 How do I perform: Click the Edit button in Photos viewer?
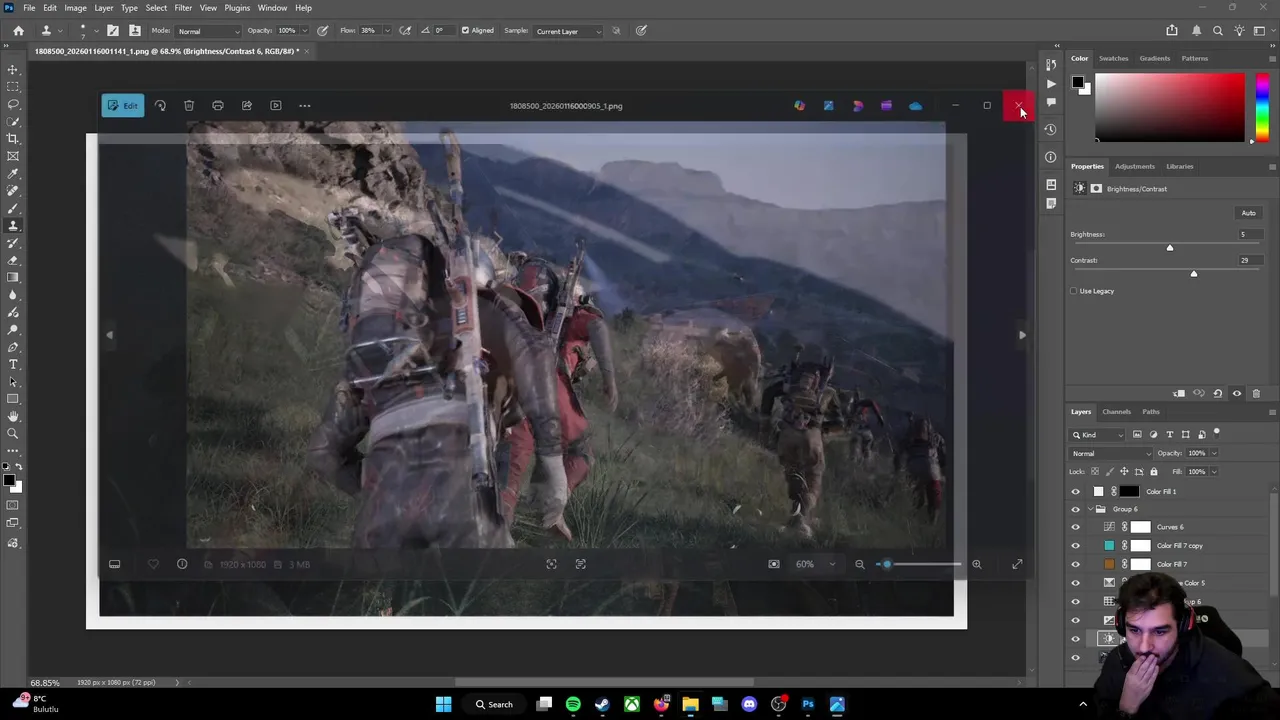pos(123,105)
